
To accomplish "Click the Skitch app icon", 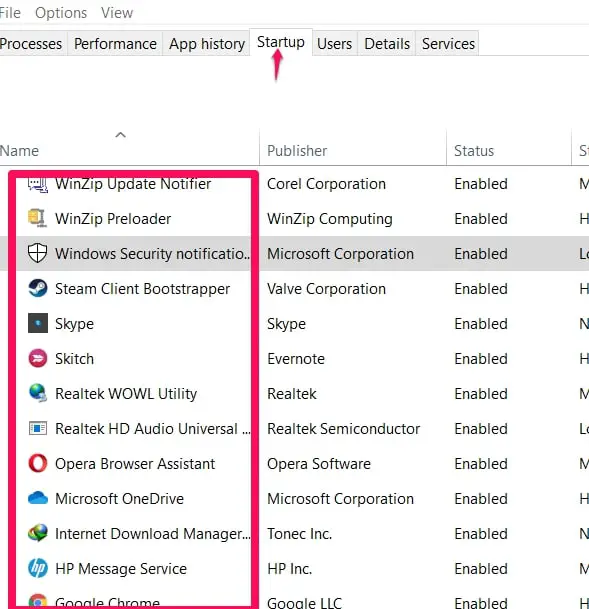I will [38, 358].
